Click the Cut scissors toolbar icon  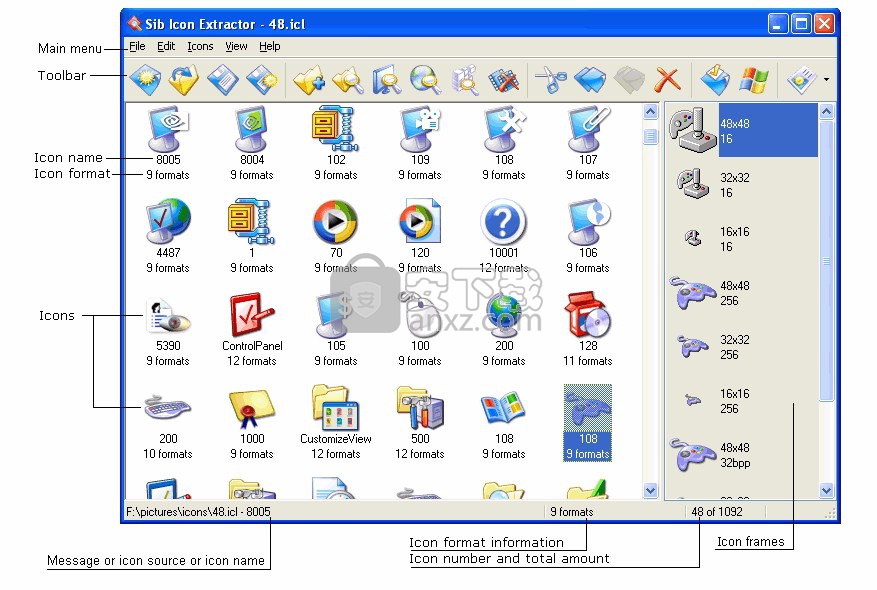551,79
